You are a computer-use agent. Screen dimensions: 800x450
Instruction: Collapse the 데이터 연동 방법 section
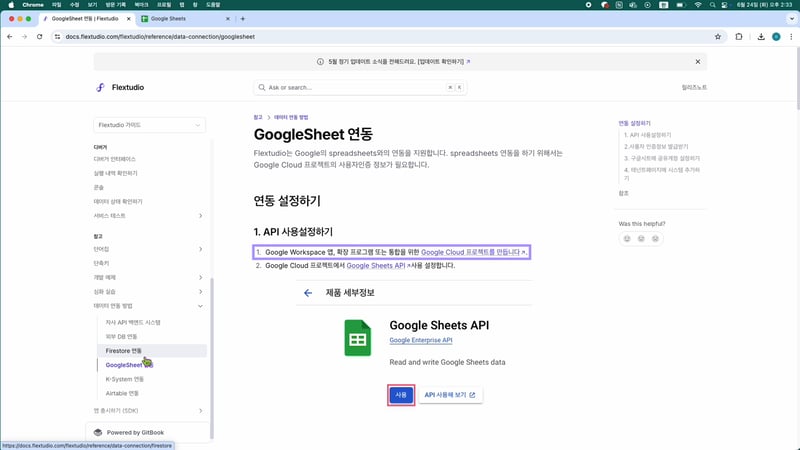[x=200, y=306]
